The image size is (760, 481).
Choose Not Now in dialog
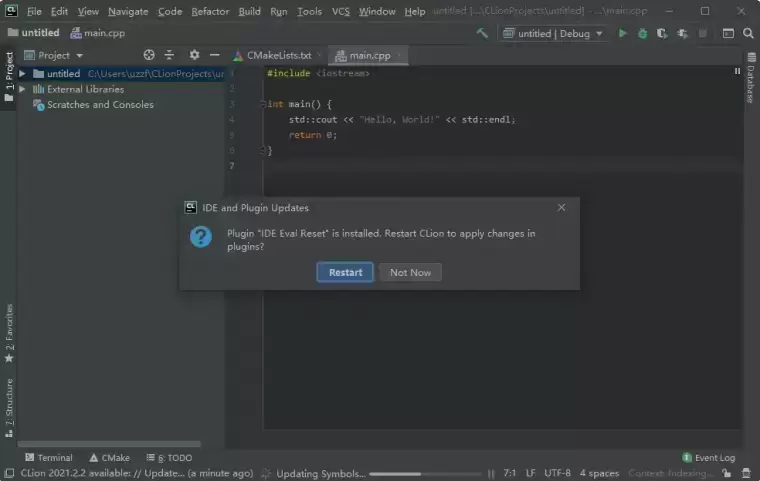(410, 273)
